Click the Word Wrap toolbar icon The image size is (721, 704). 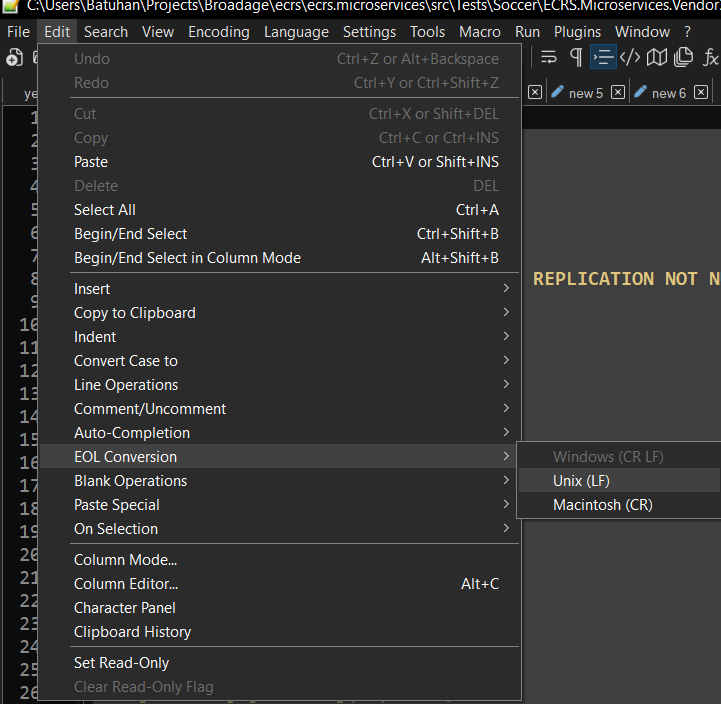(550, 58)
